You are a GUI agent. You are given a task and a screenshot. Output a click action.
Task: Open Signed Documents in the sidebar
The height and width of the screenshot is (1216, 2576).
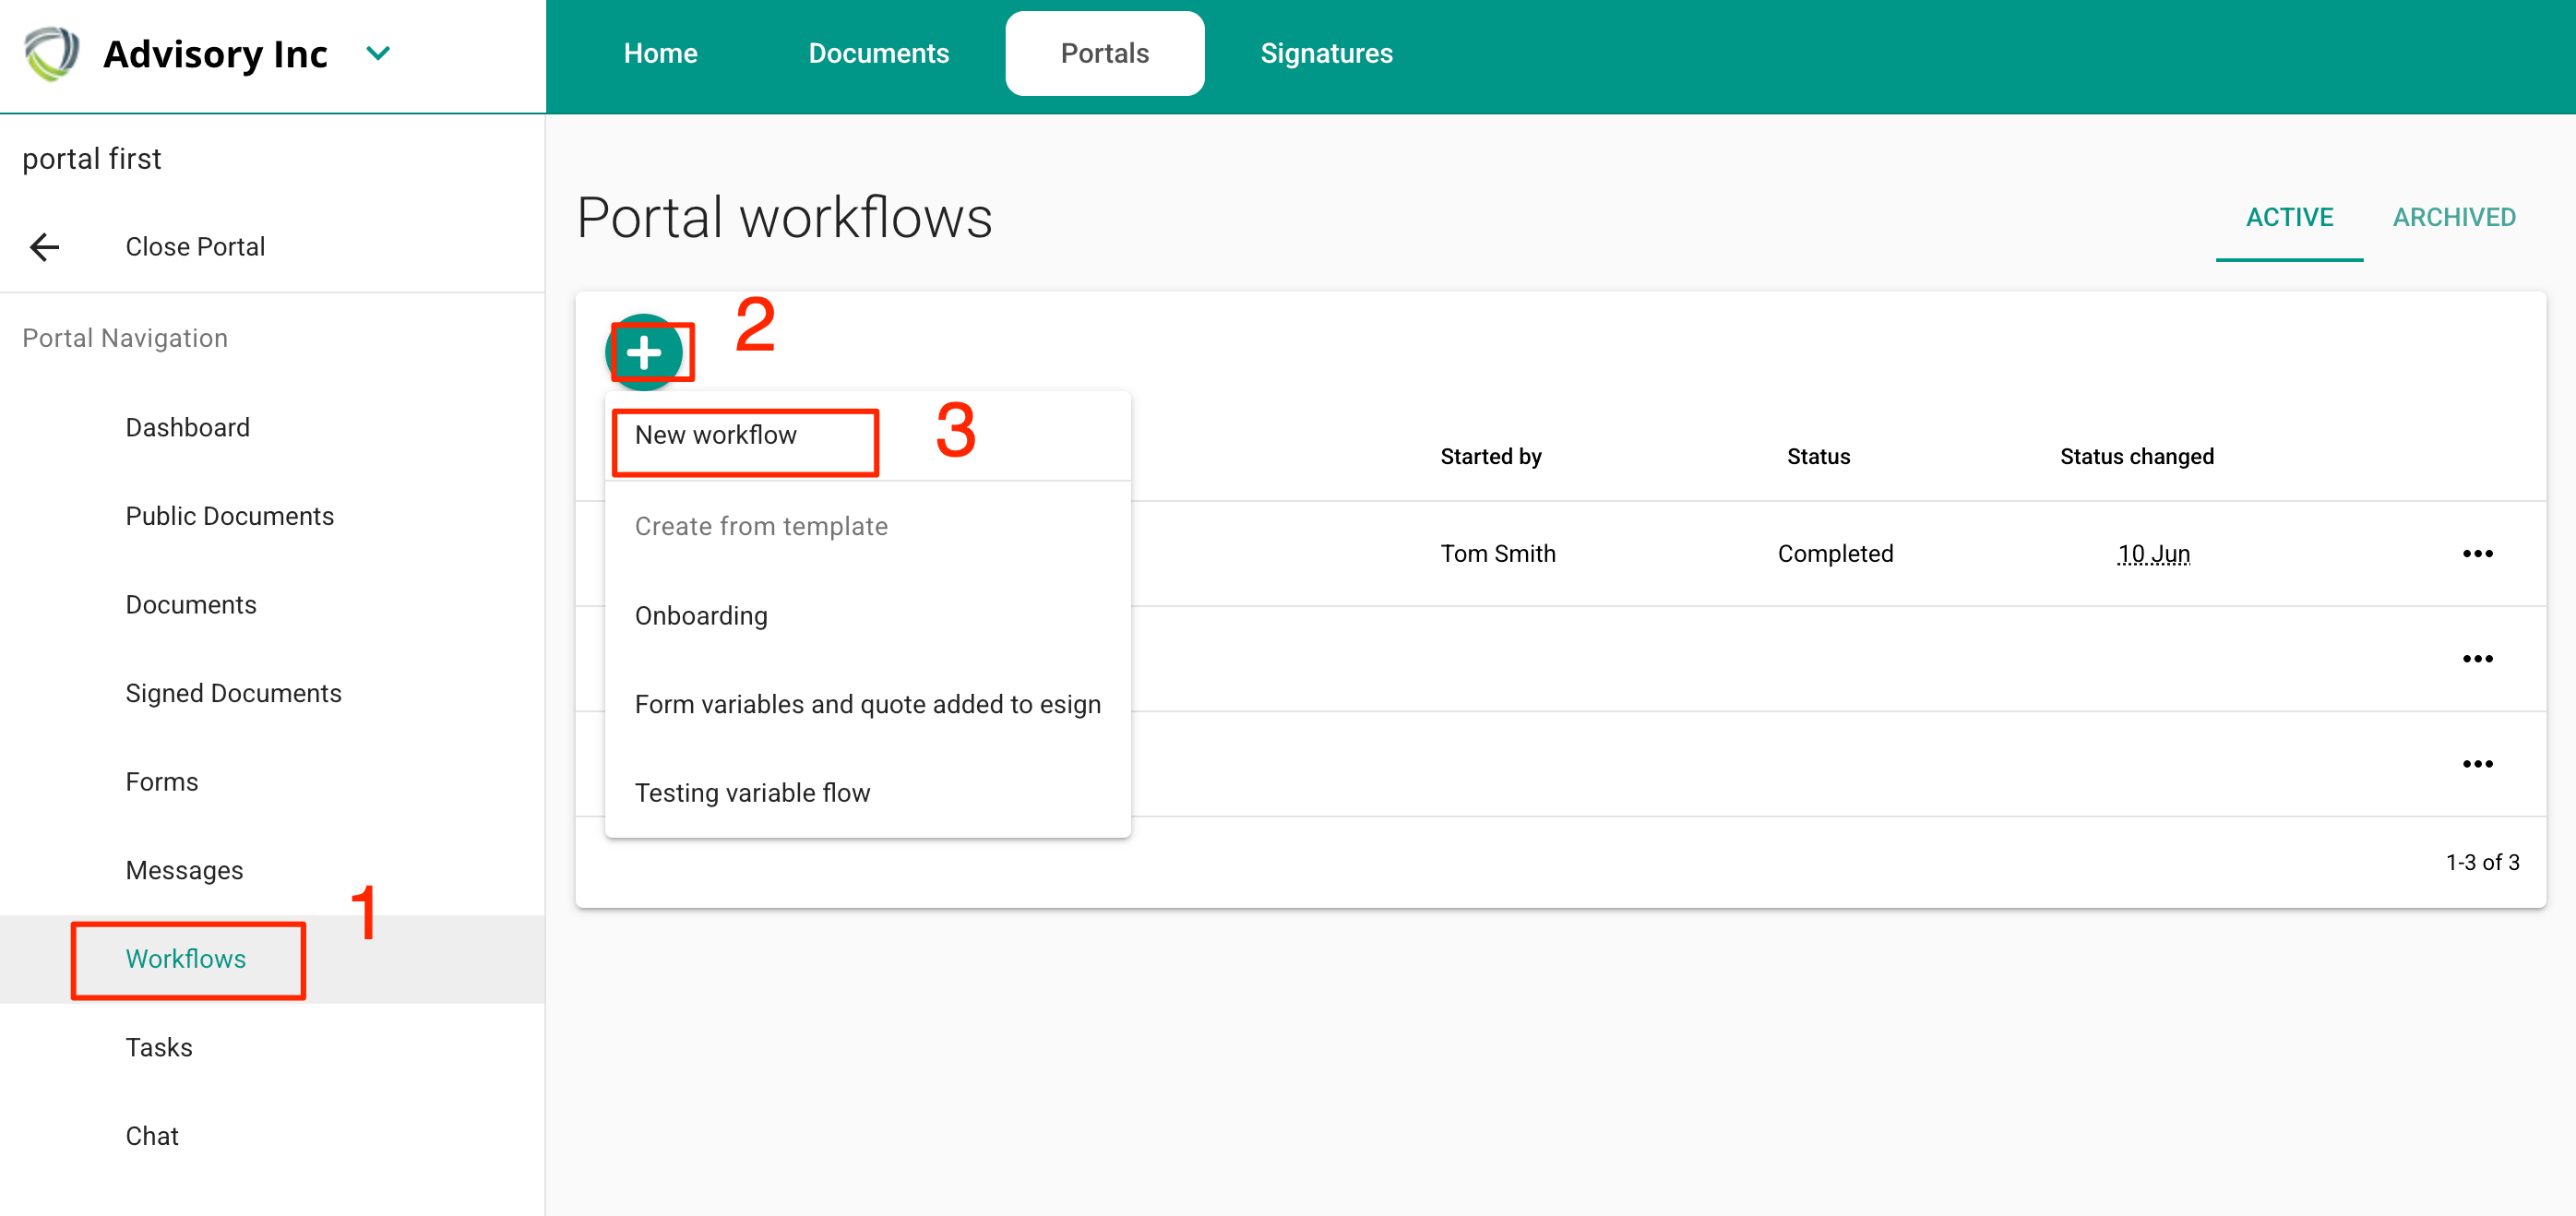tap(233, 694)
